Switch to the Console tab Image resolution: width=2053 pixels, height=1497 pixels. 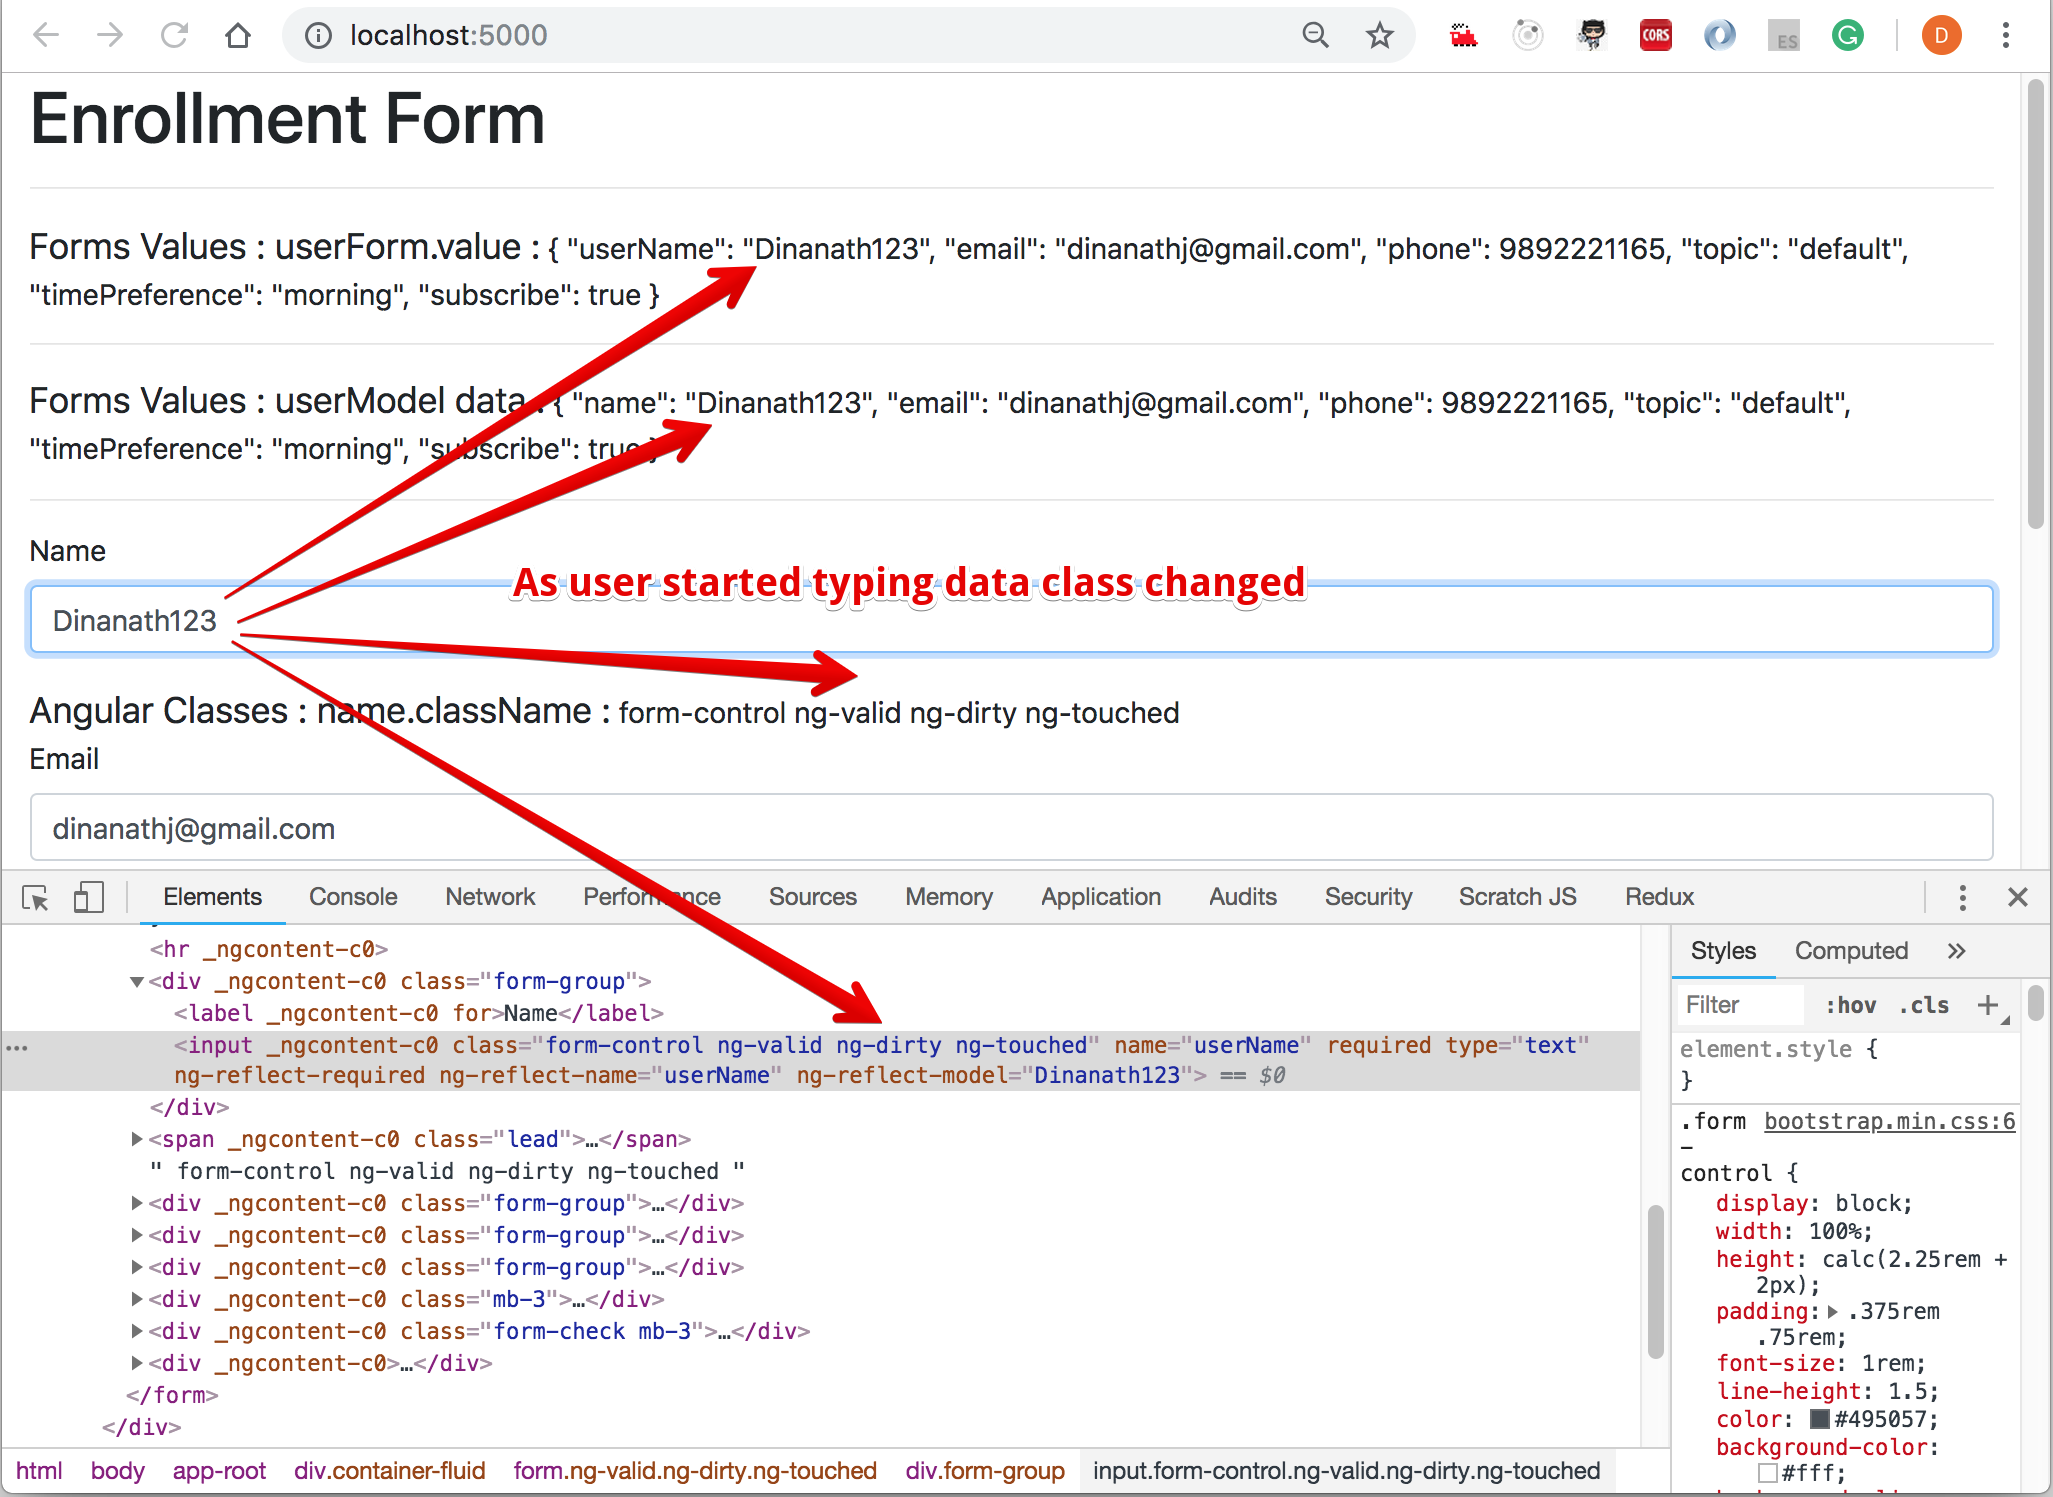pyautogui.click(x=353, y=897)
